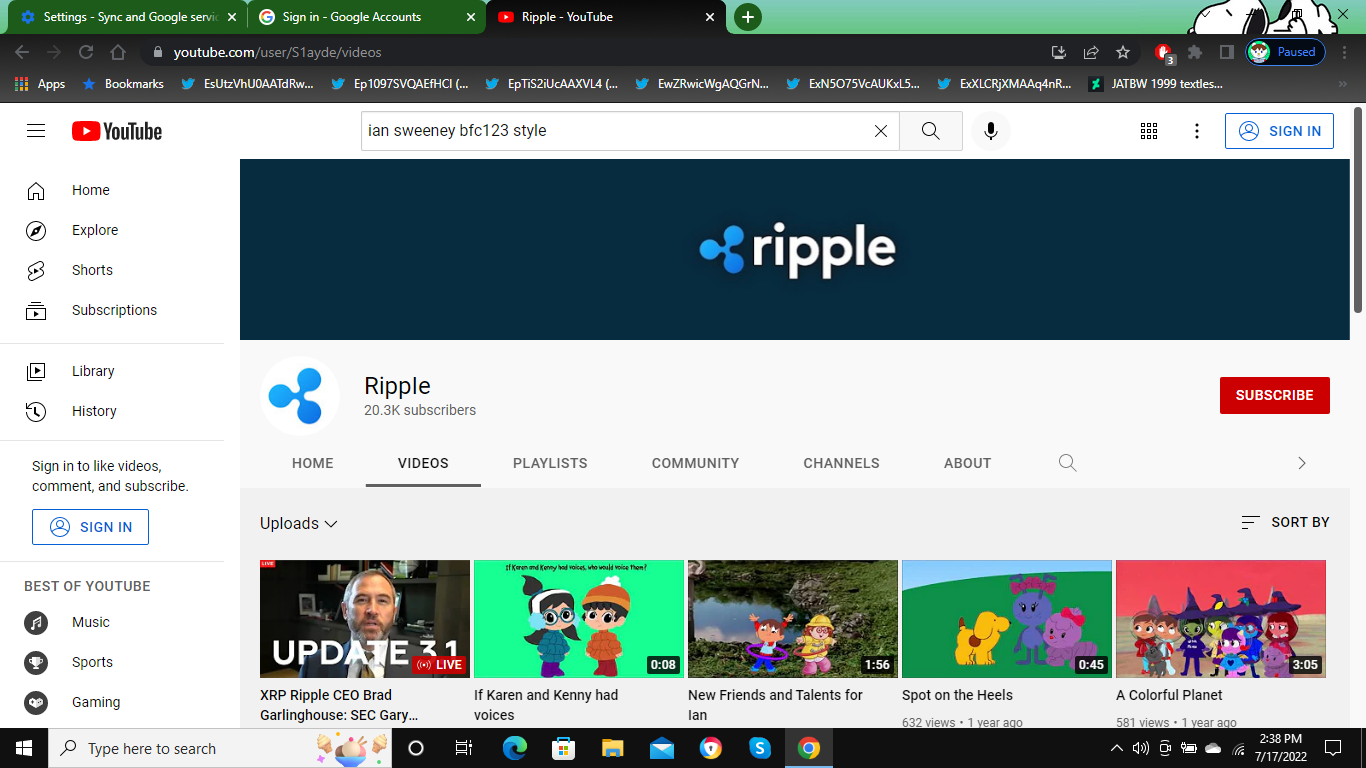Switch to the channel Home tab

pyautogui.click(x=313, y=463)
